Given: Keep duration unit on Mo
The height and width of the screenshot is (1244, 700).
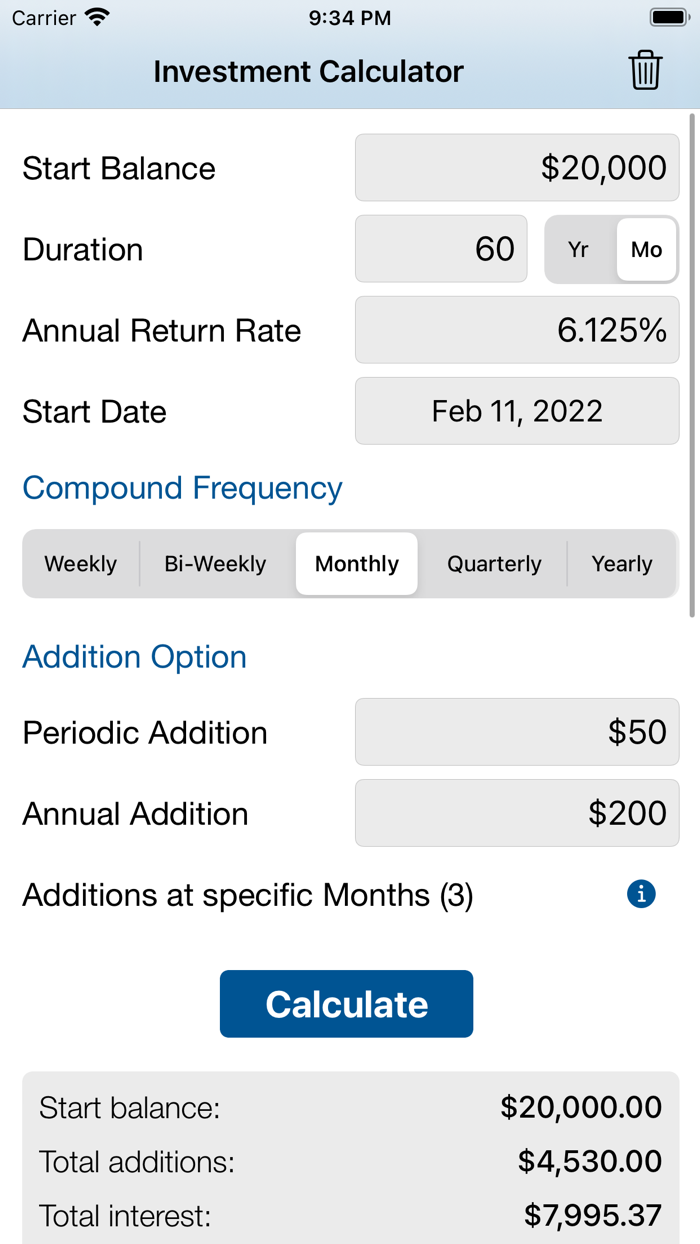Looking at the screenshot, I should click(645, 249).
